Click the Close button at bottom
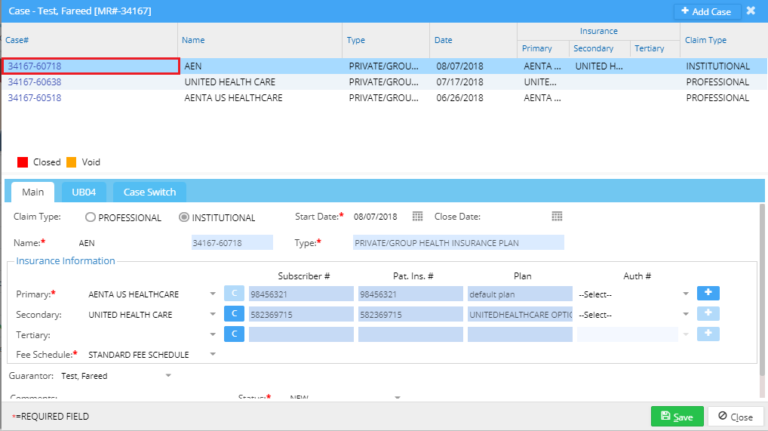 point(735,417)
